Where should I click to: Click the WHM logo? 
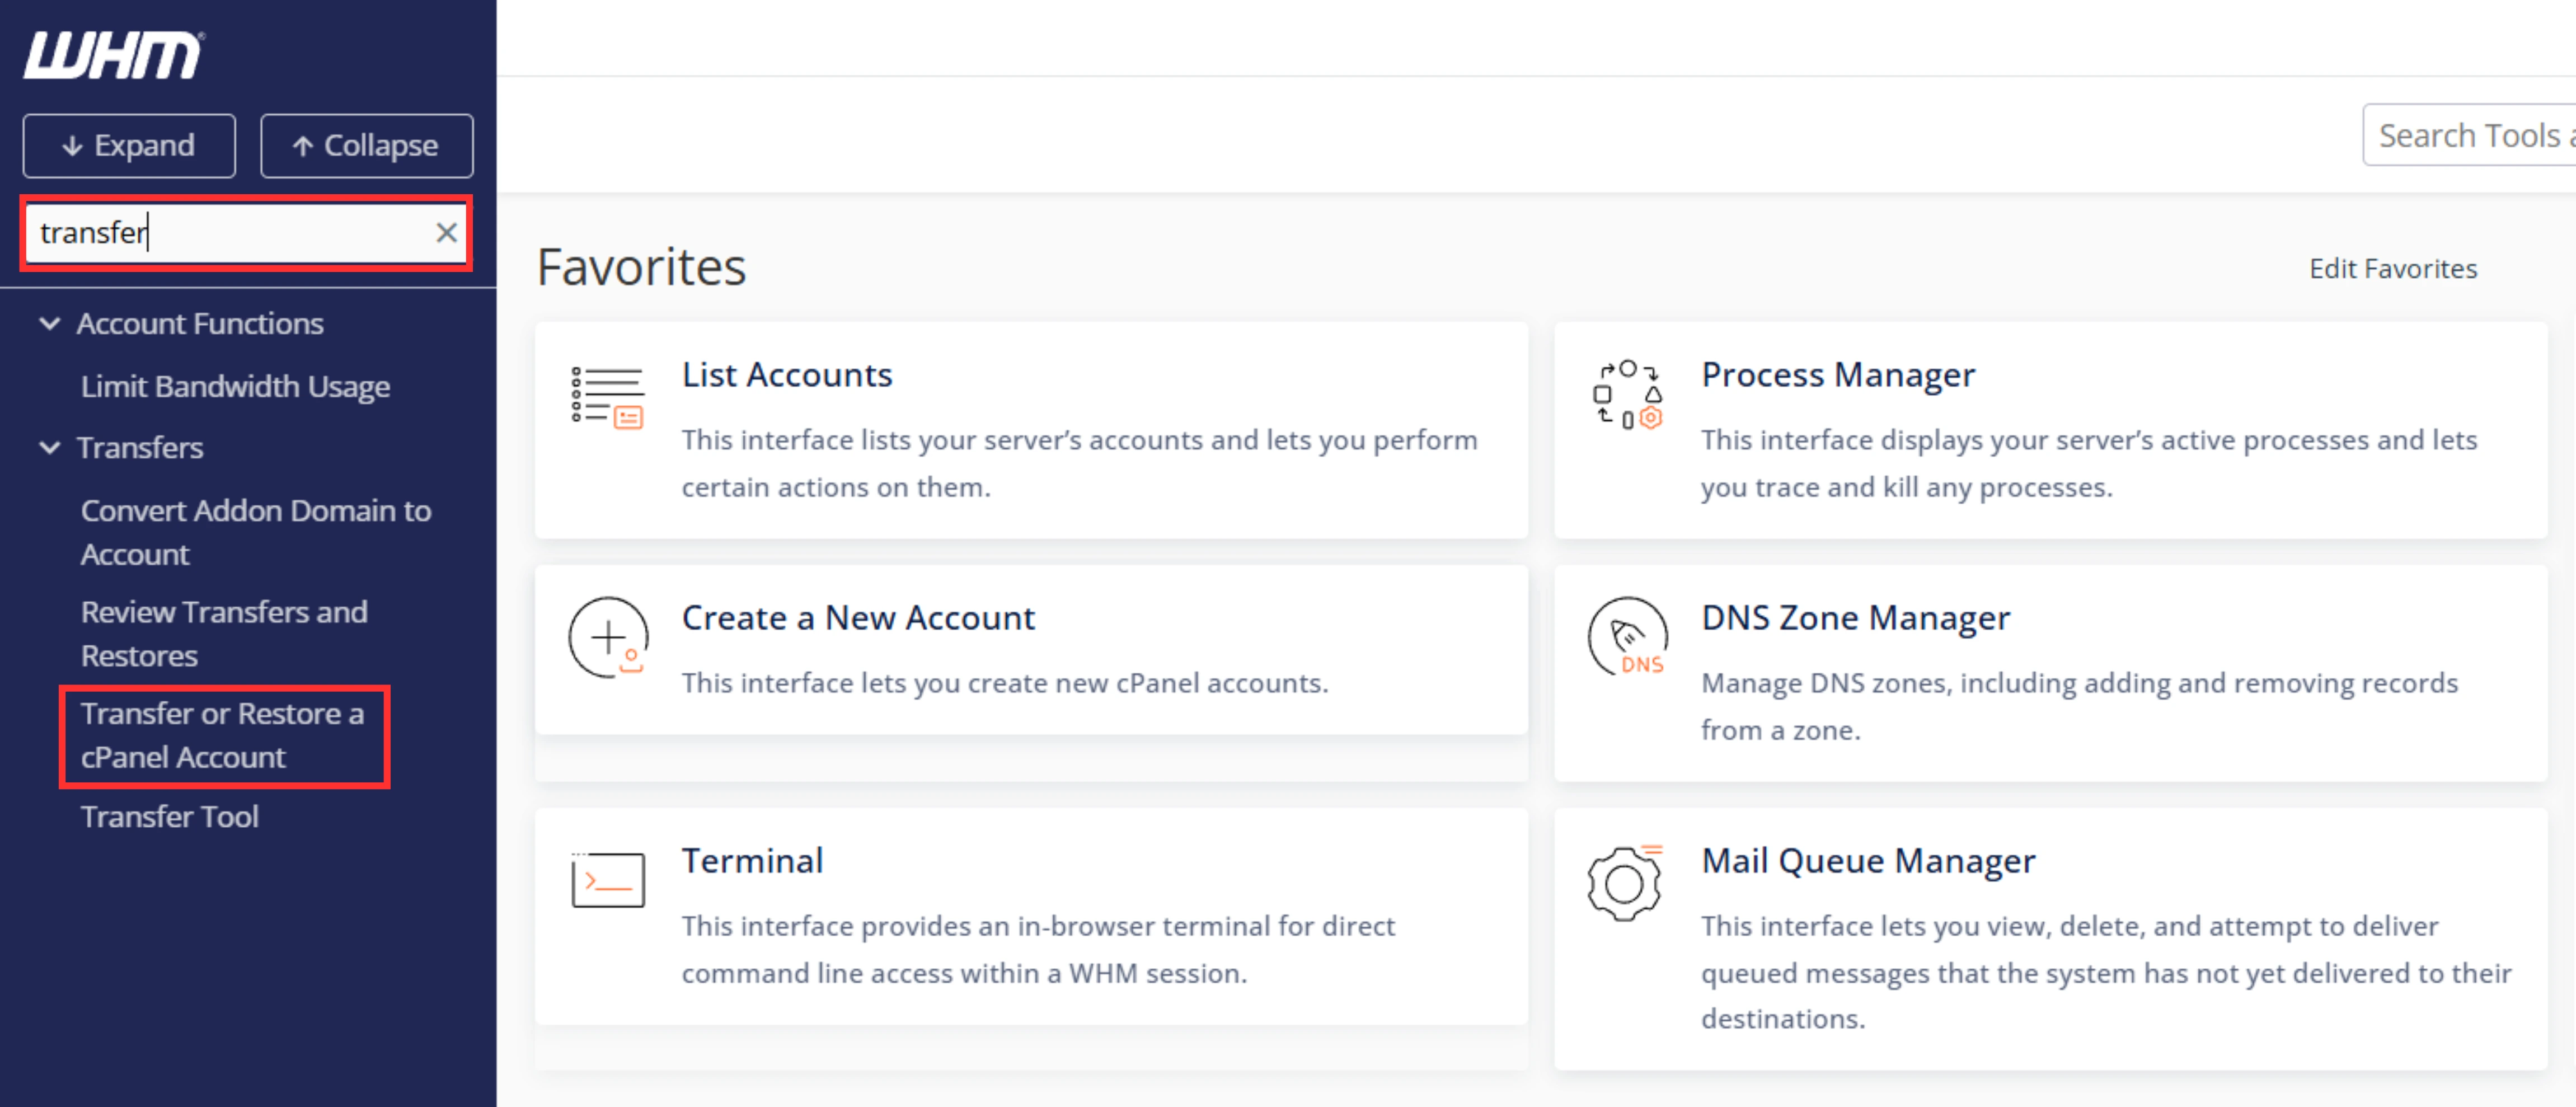pyautogui.click(x=113, y=55)
